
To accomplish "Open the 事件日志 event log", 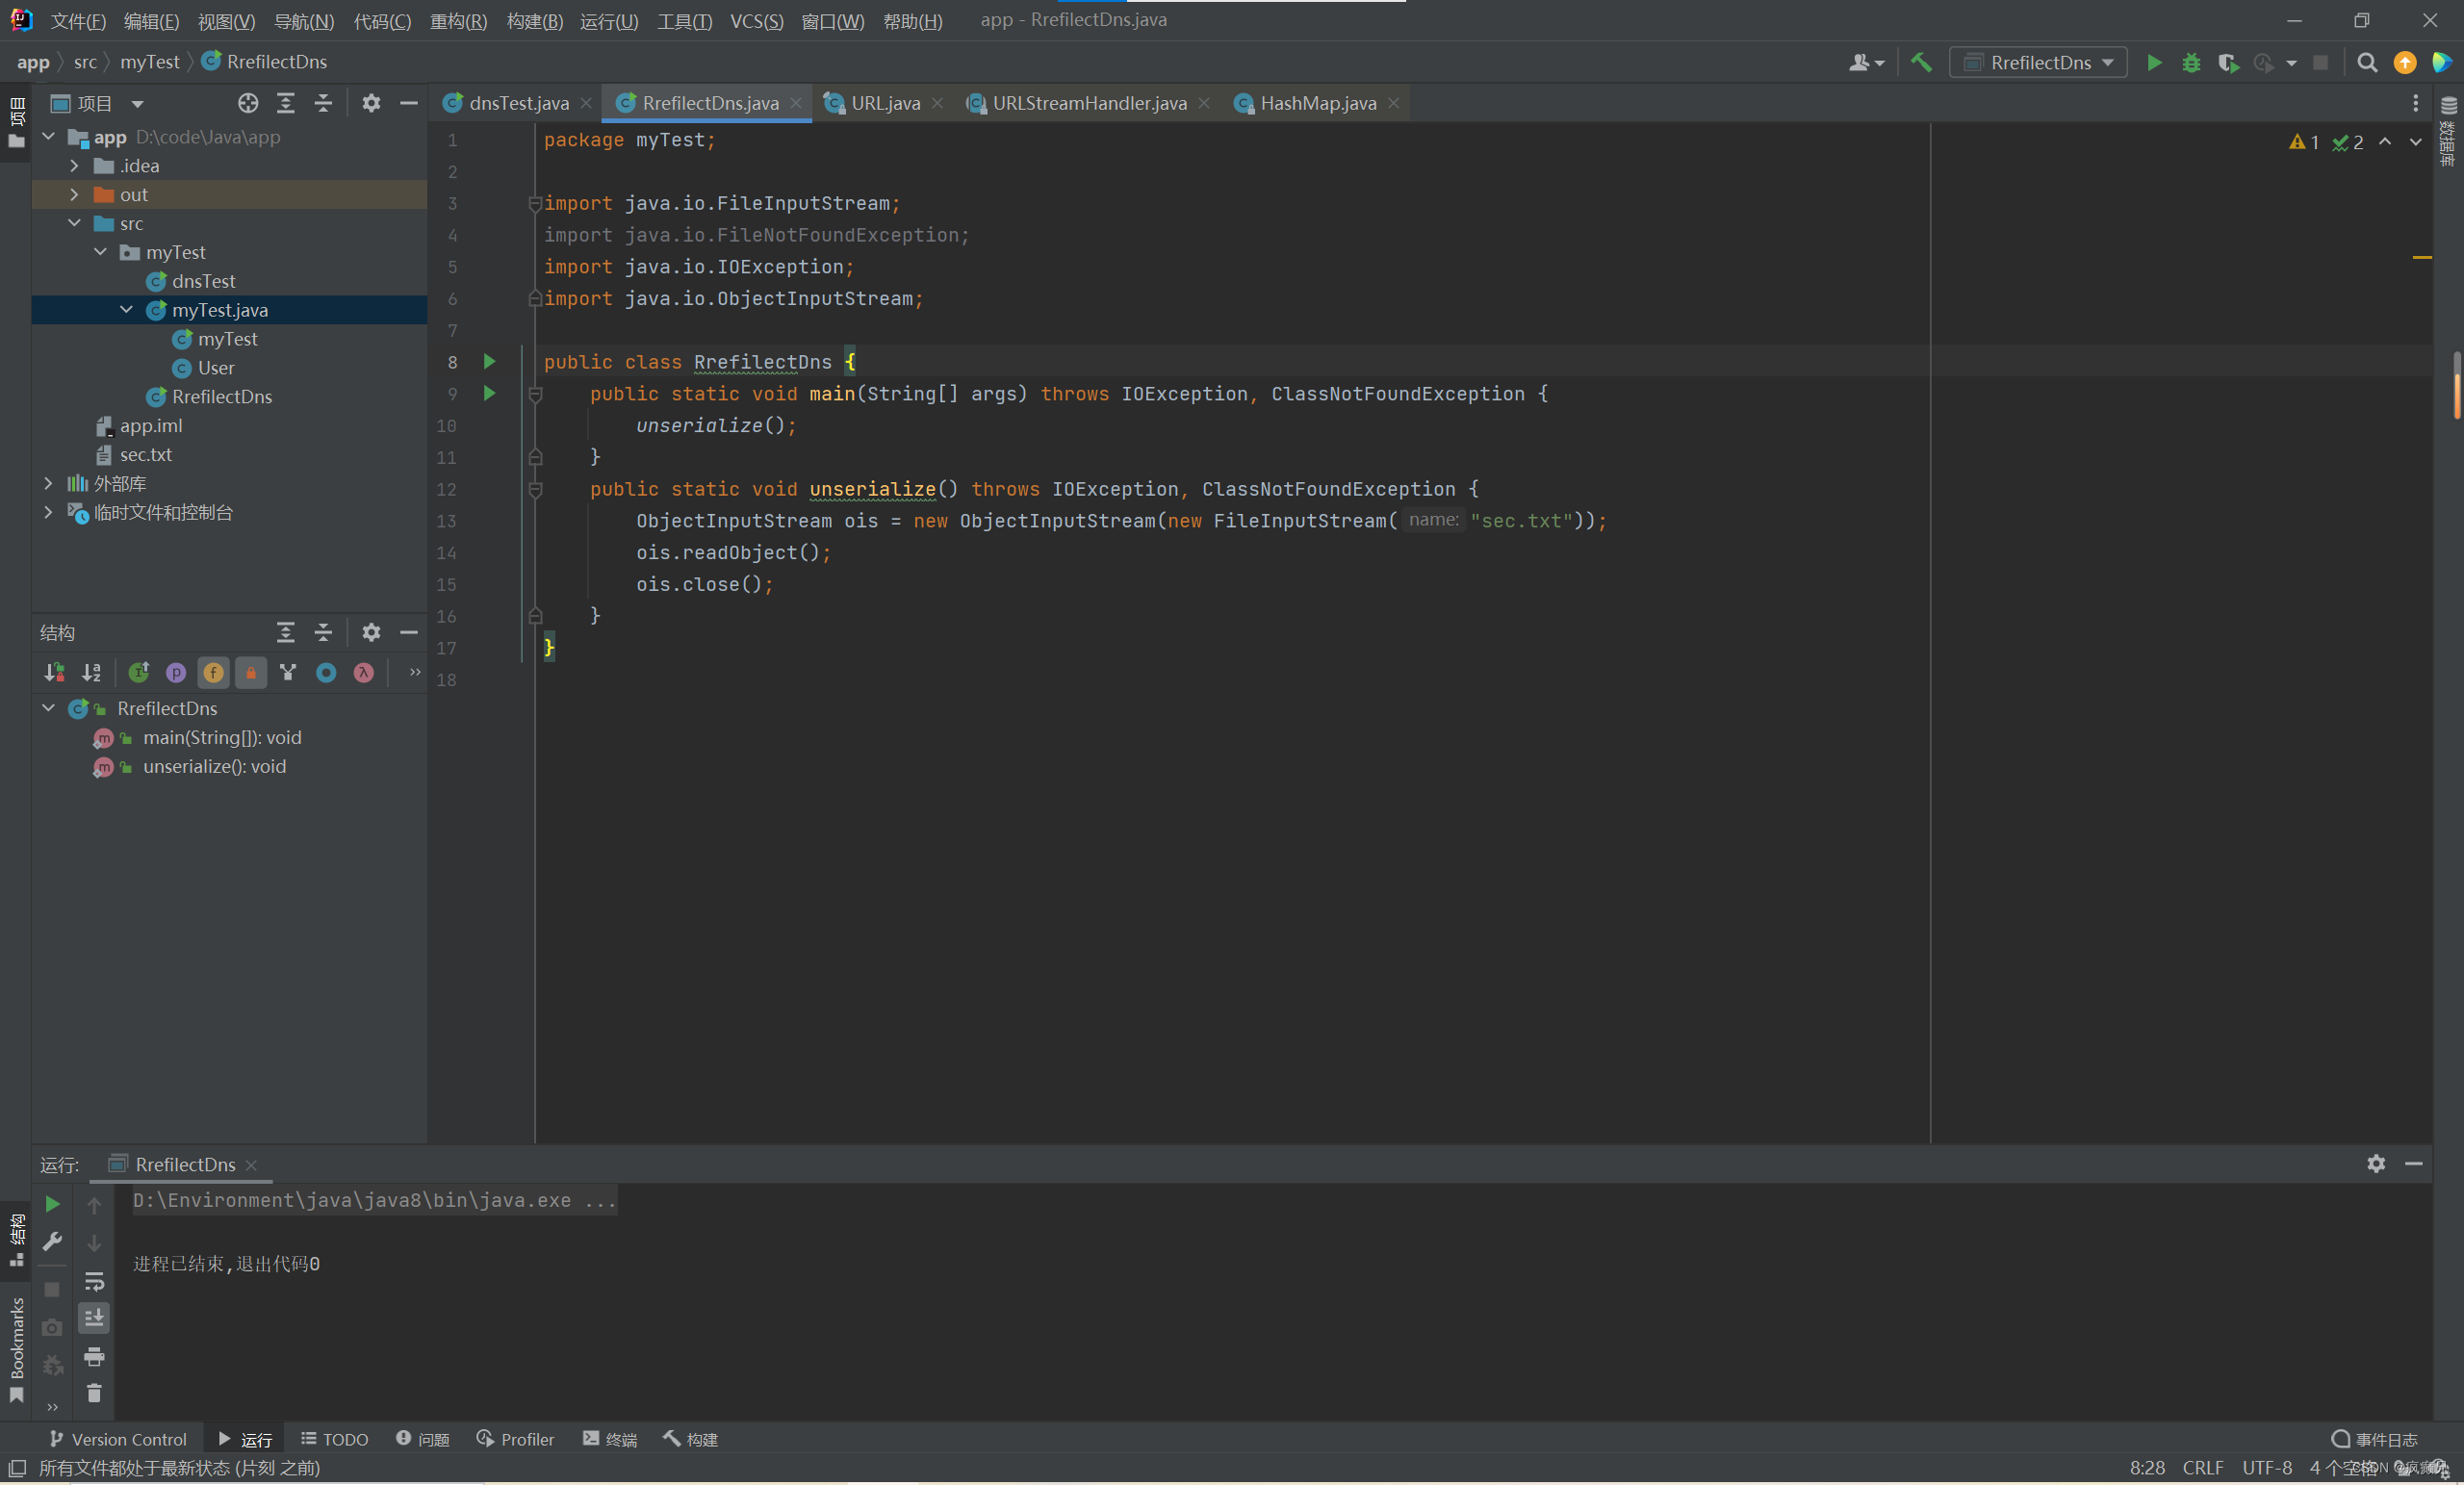I will 2374,1439.
